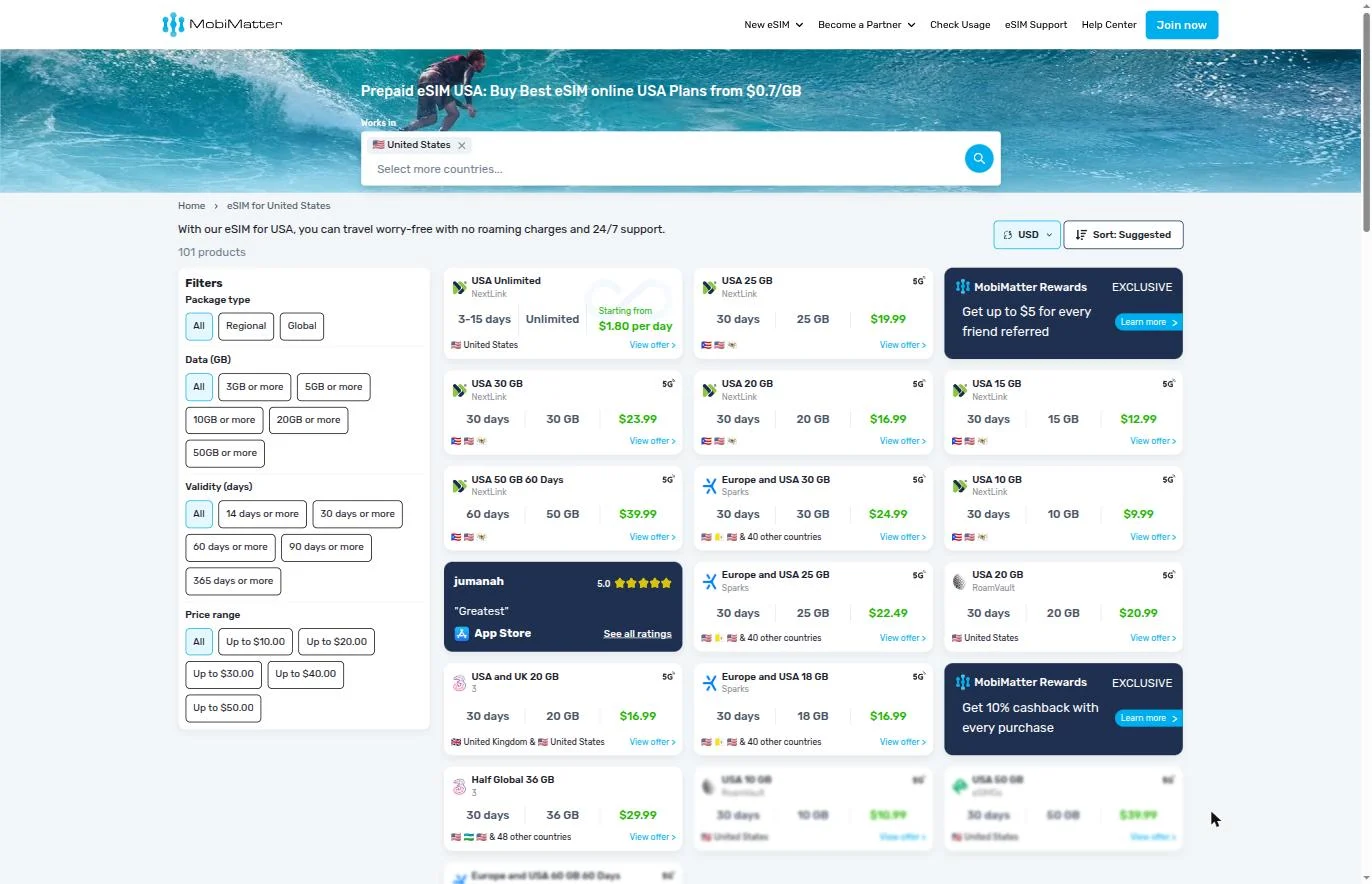Open See all ratings link
Screen dimensions: 1372x884
click(638, 634)
